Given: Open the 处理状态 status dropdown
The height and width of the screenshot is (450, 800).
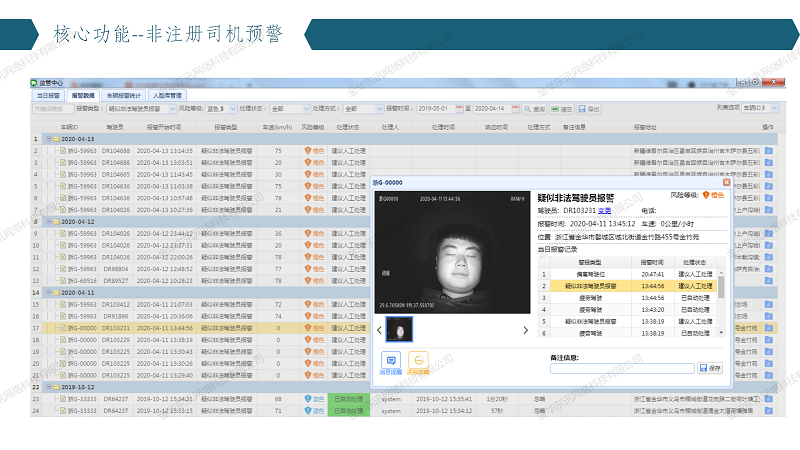Looking at the screenshot, I should coord(291,108).
